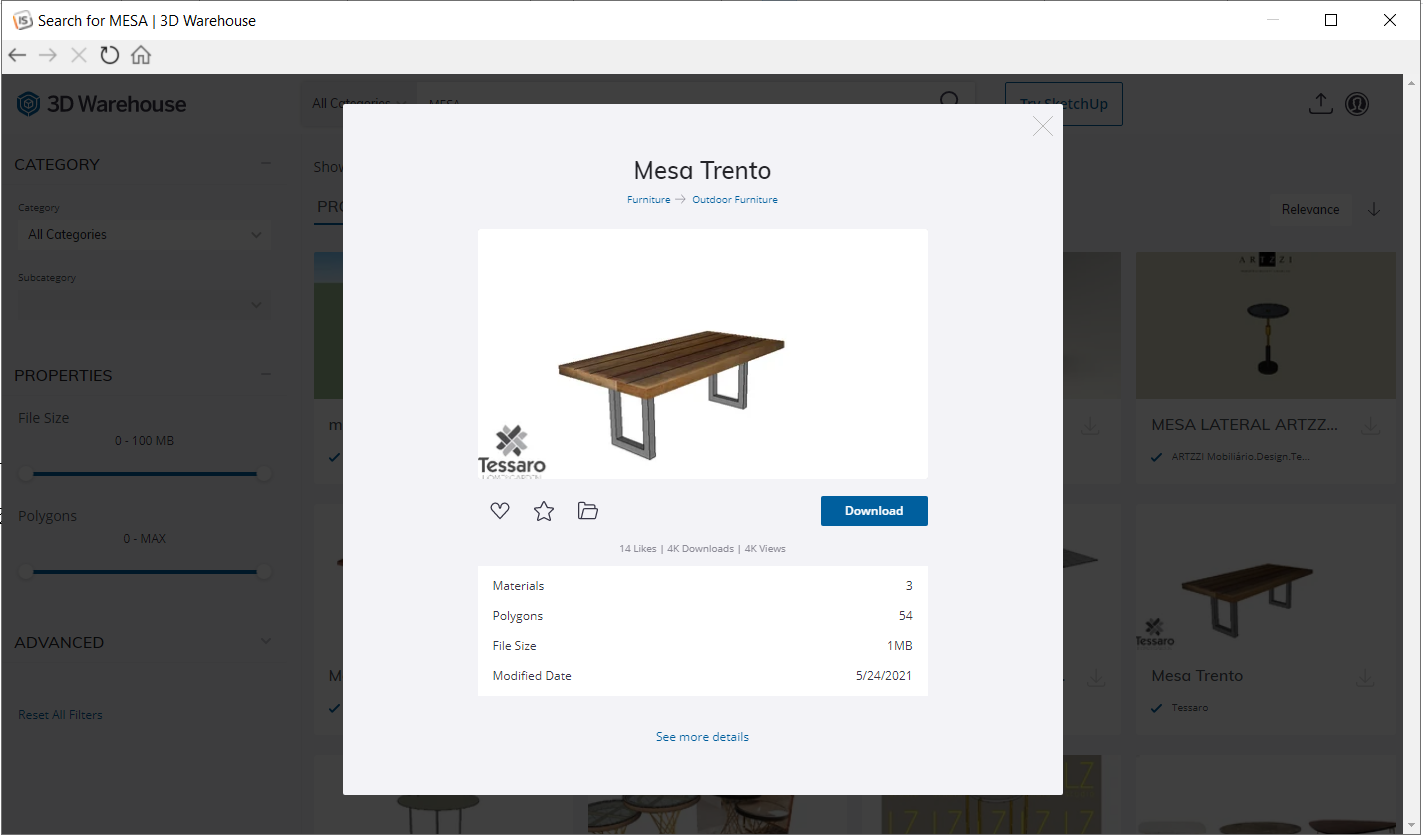Image resolution: width=1423 pixels, height=835 pixels.
Task: Click Mesa Trento result title
Action: 1197,676
